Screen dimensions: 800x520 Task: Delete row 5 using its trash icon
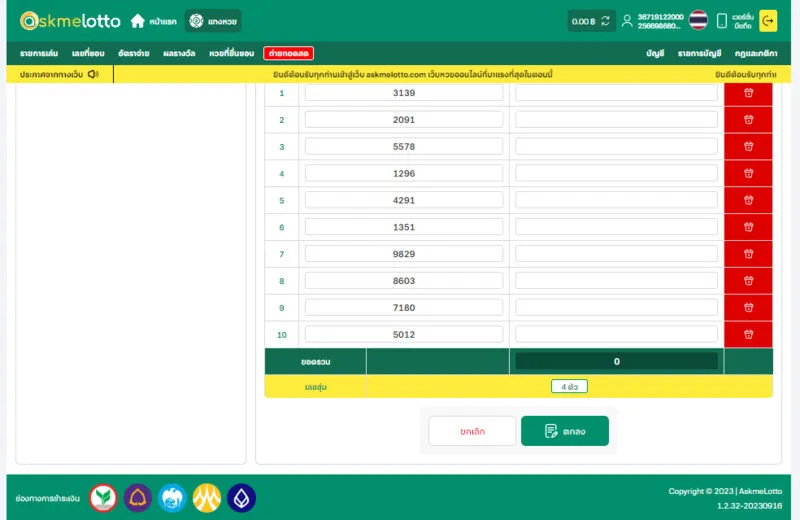[x=748, y=200]
